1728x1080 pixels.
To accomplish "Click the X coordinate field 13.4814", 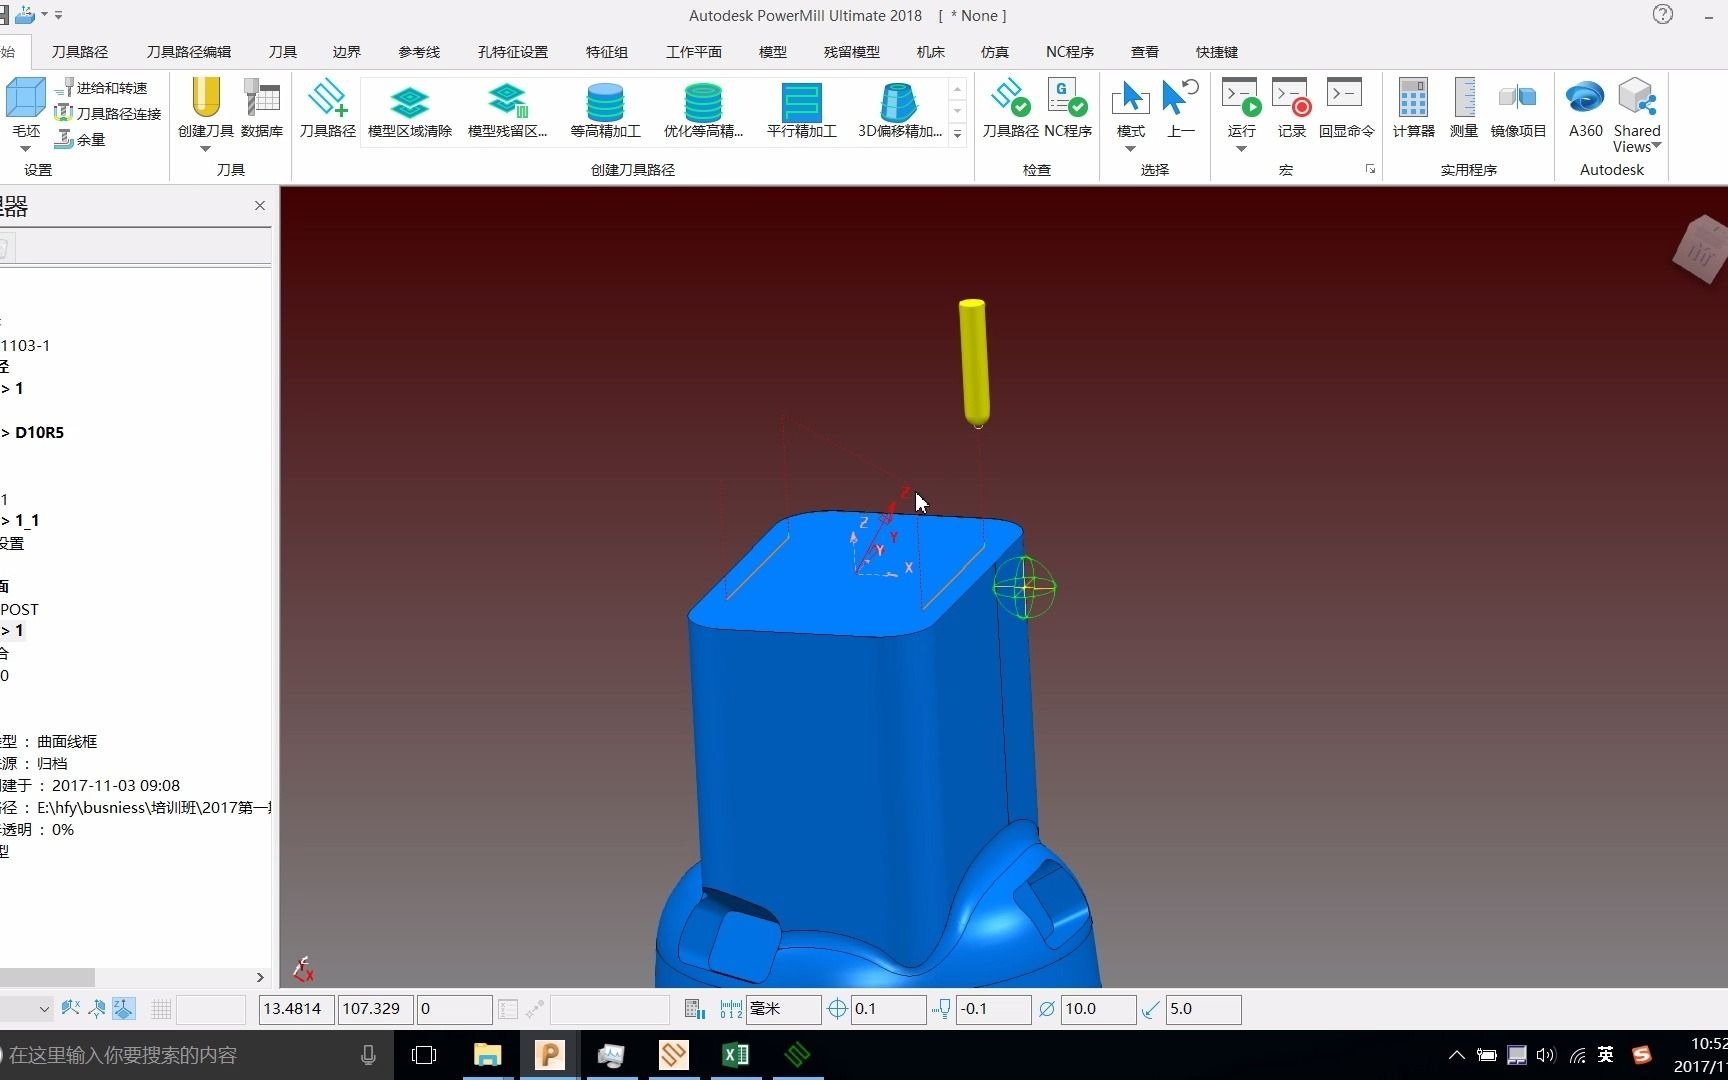I will [296, 1009].
